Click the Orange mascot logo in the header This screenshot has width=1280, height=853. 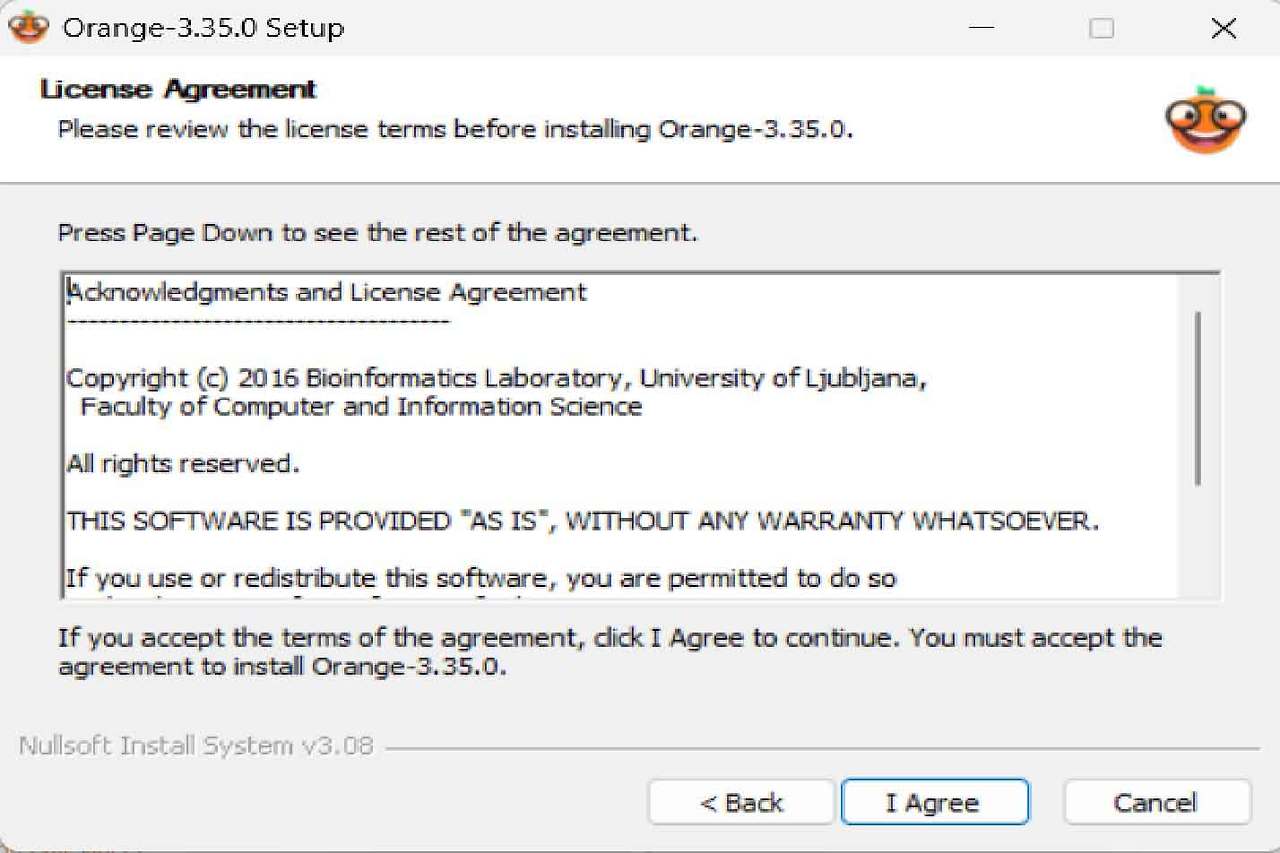1205,120
